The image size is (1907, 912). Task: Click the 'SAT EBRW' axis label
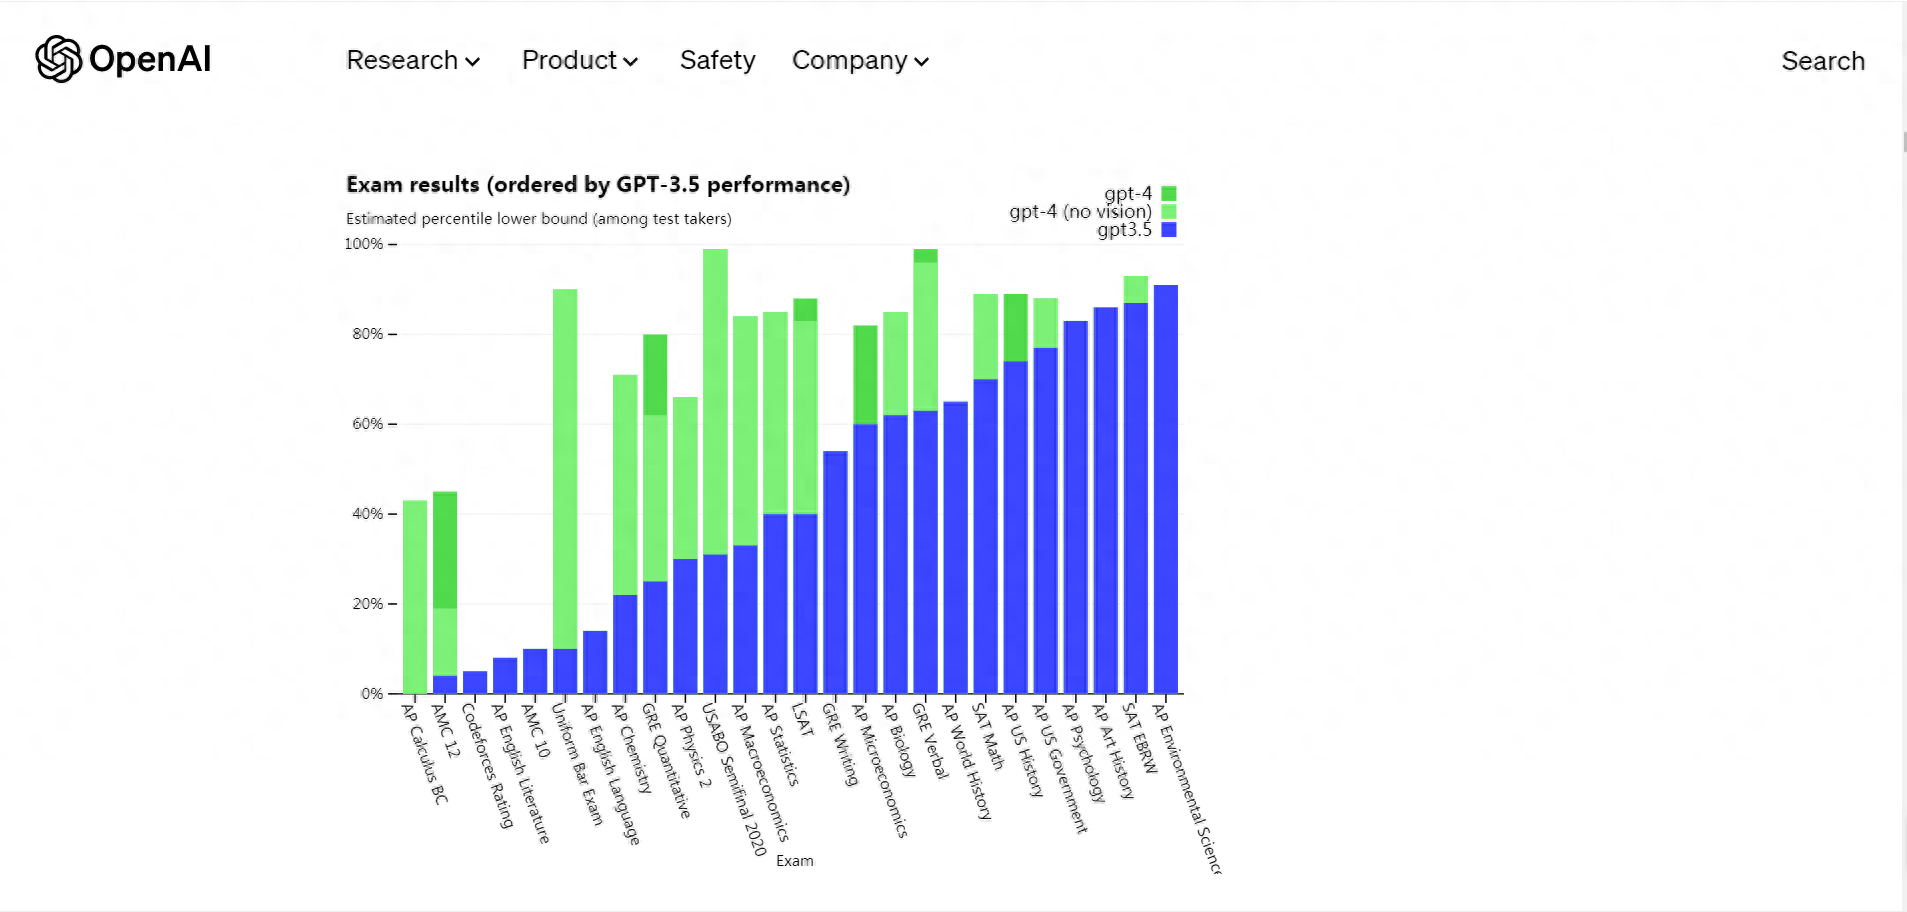click(1139, 738)
